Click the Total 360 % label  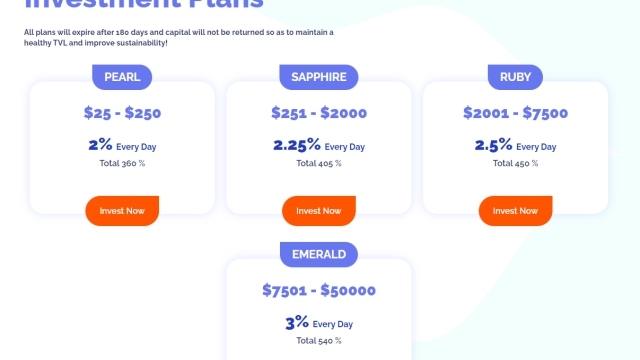click(x=122, y=163)
